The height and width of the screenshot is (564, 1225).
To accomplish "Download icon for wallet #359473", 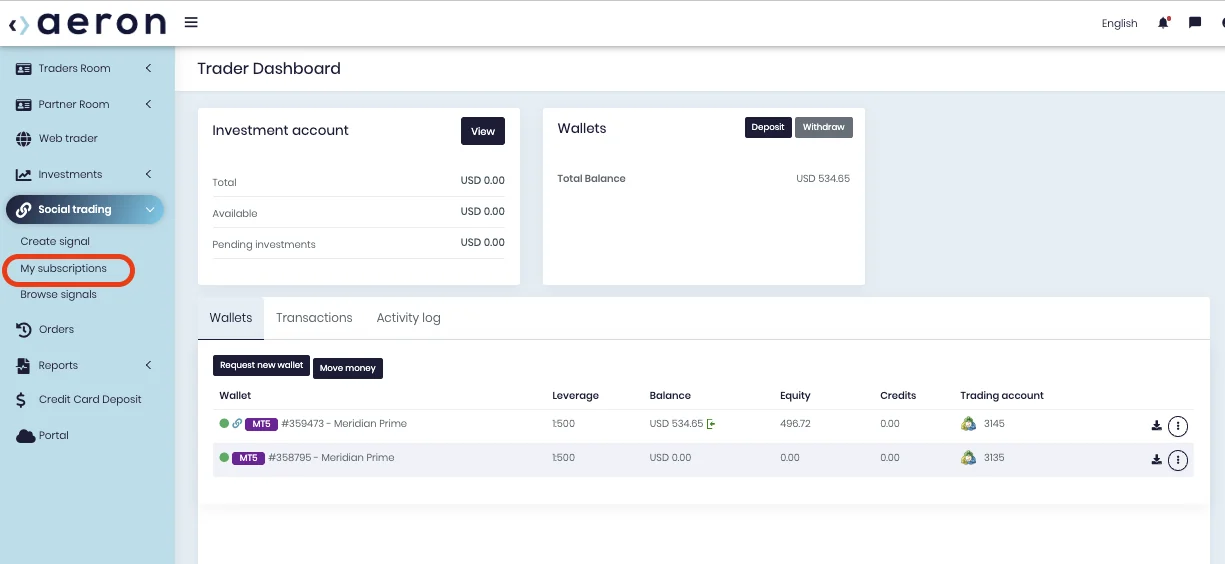I will click(x=1156, y=426).
